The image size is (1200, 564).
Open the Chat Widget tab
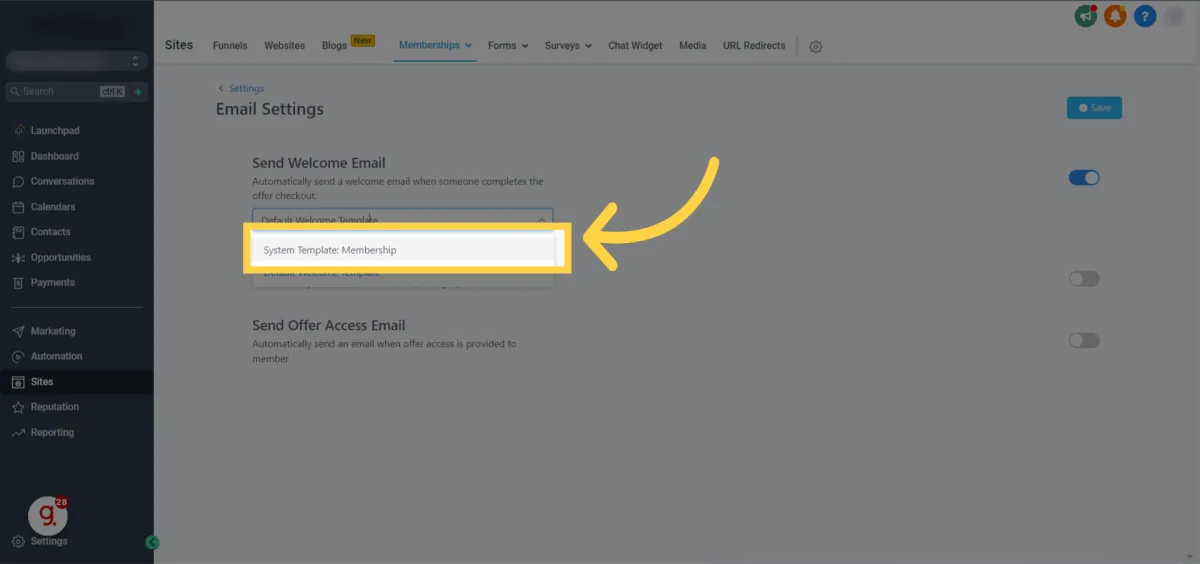coord(635,46)
